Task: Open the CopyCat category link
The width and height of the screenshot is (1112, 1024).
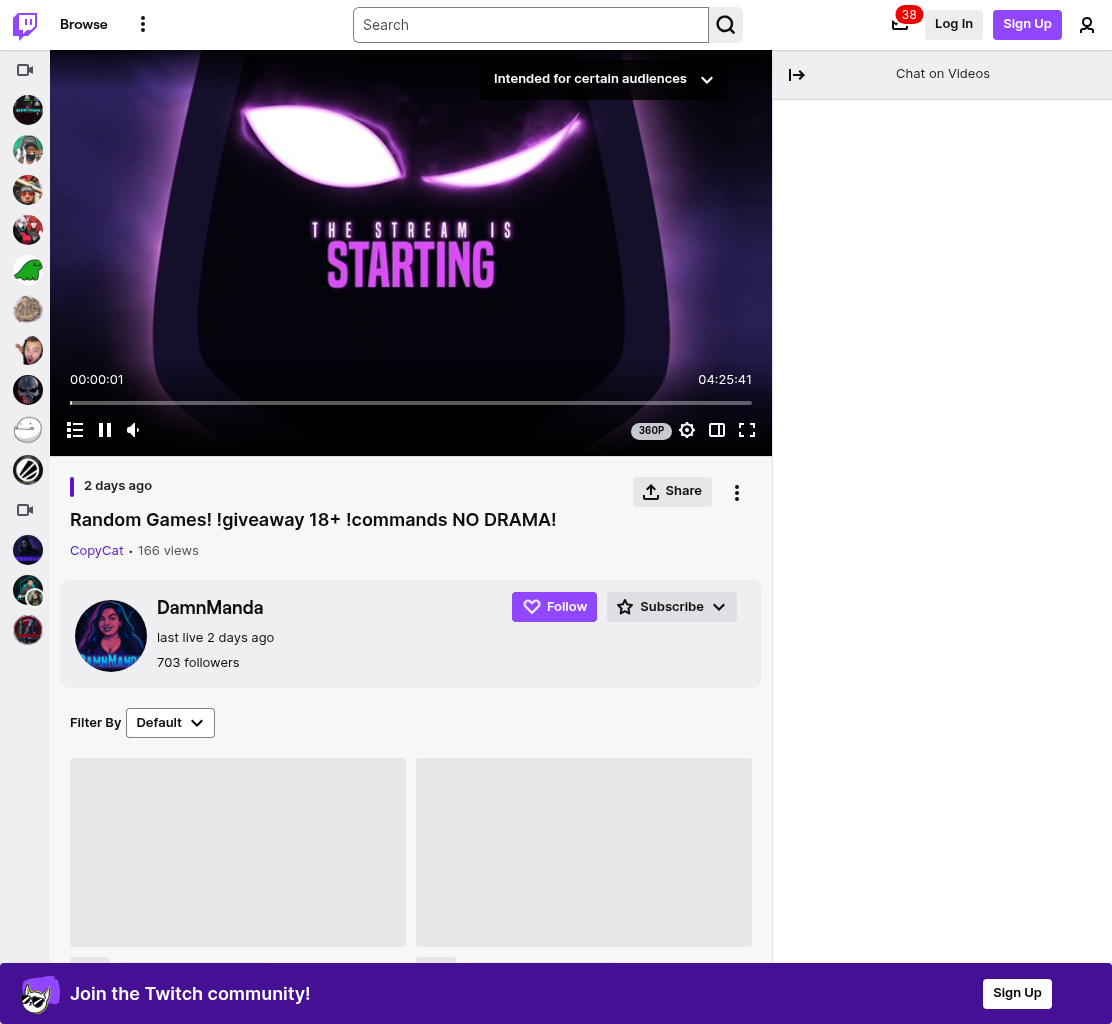Action: (96, 551)
